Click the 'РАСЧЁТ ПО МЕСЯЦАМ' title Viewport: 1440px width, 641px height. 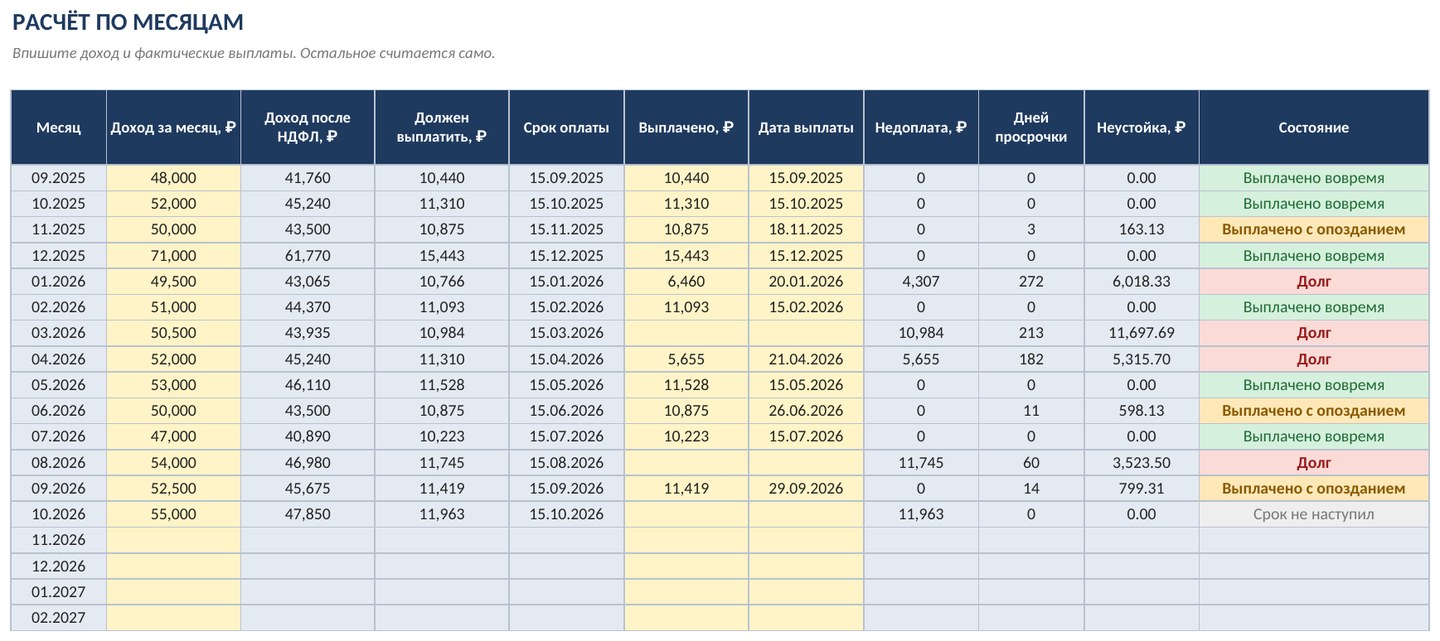(x=128, y=22)
